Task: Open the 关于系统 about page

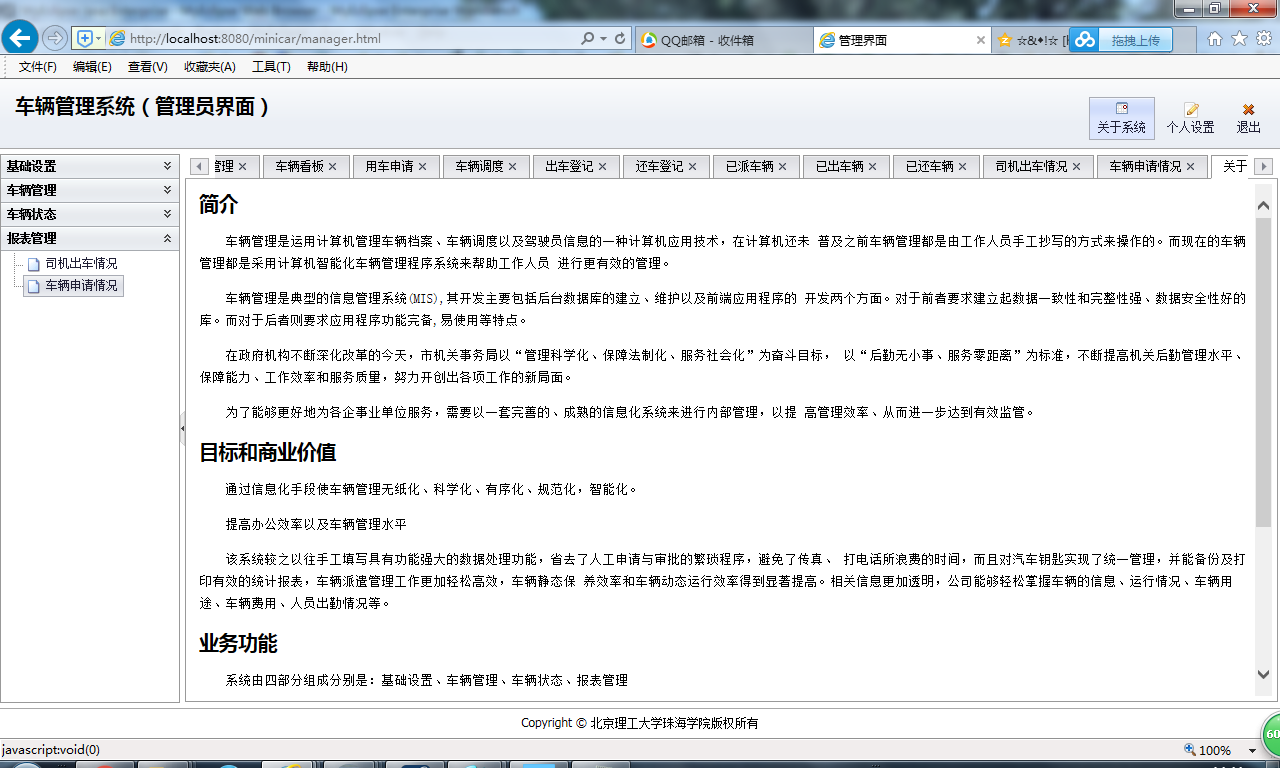Action: [1121, 118]
